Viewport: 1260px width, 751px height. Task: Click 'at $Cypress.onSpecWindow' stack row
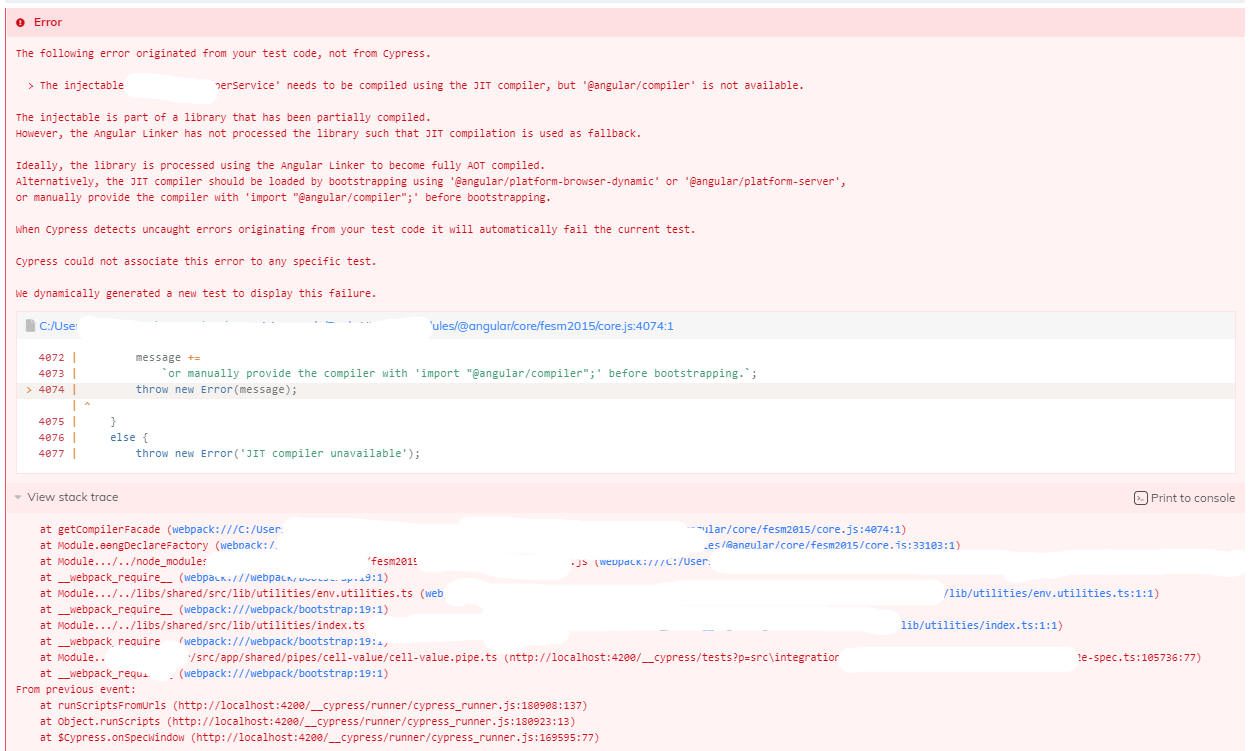pos(319,737)
